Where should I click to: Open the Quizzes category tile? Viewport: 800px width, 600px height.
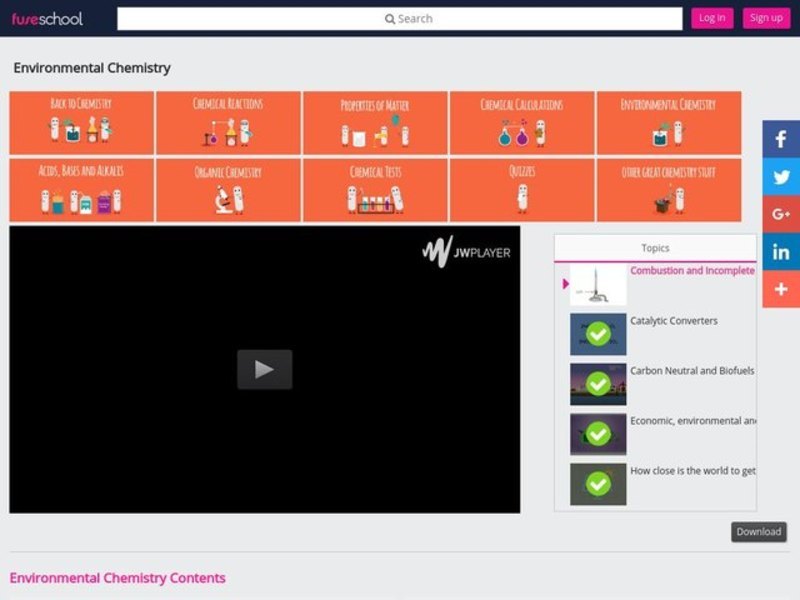click(x=522, y=190)
